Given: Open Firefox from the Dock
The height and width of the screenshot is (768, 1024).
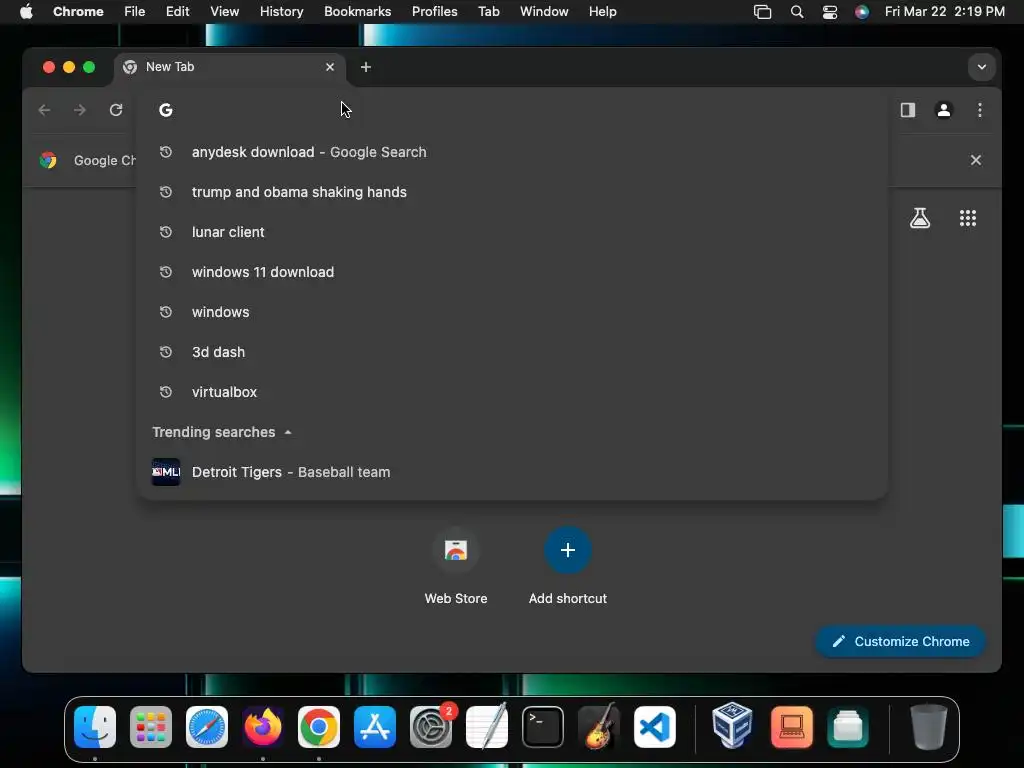Looking at the screenshot, I should click(x=263, y=727).
